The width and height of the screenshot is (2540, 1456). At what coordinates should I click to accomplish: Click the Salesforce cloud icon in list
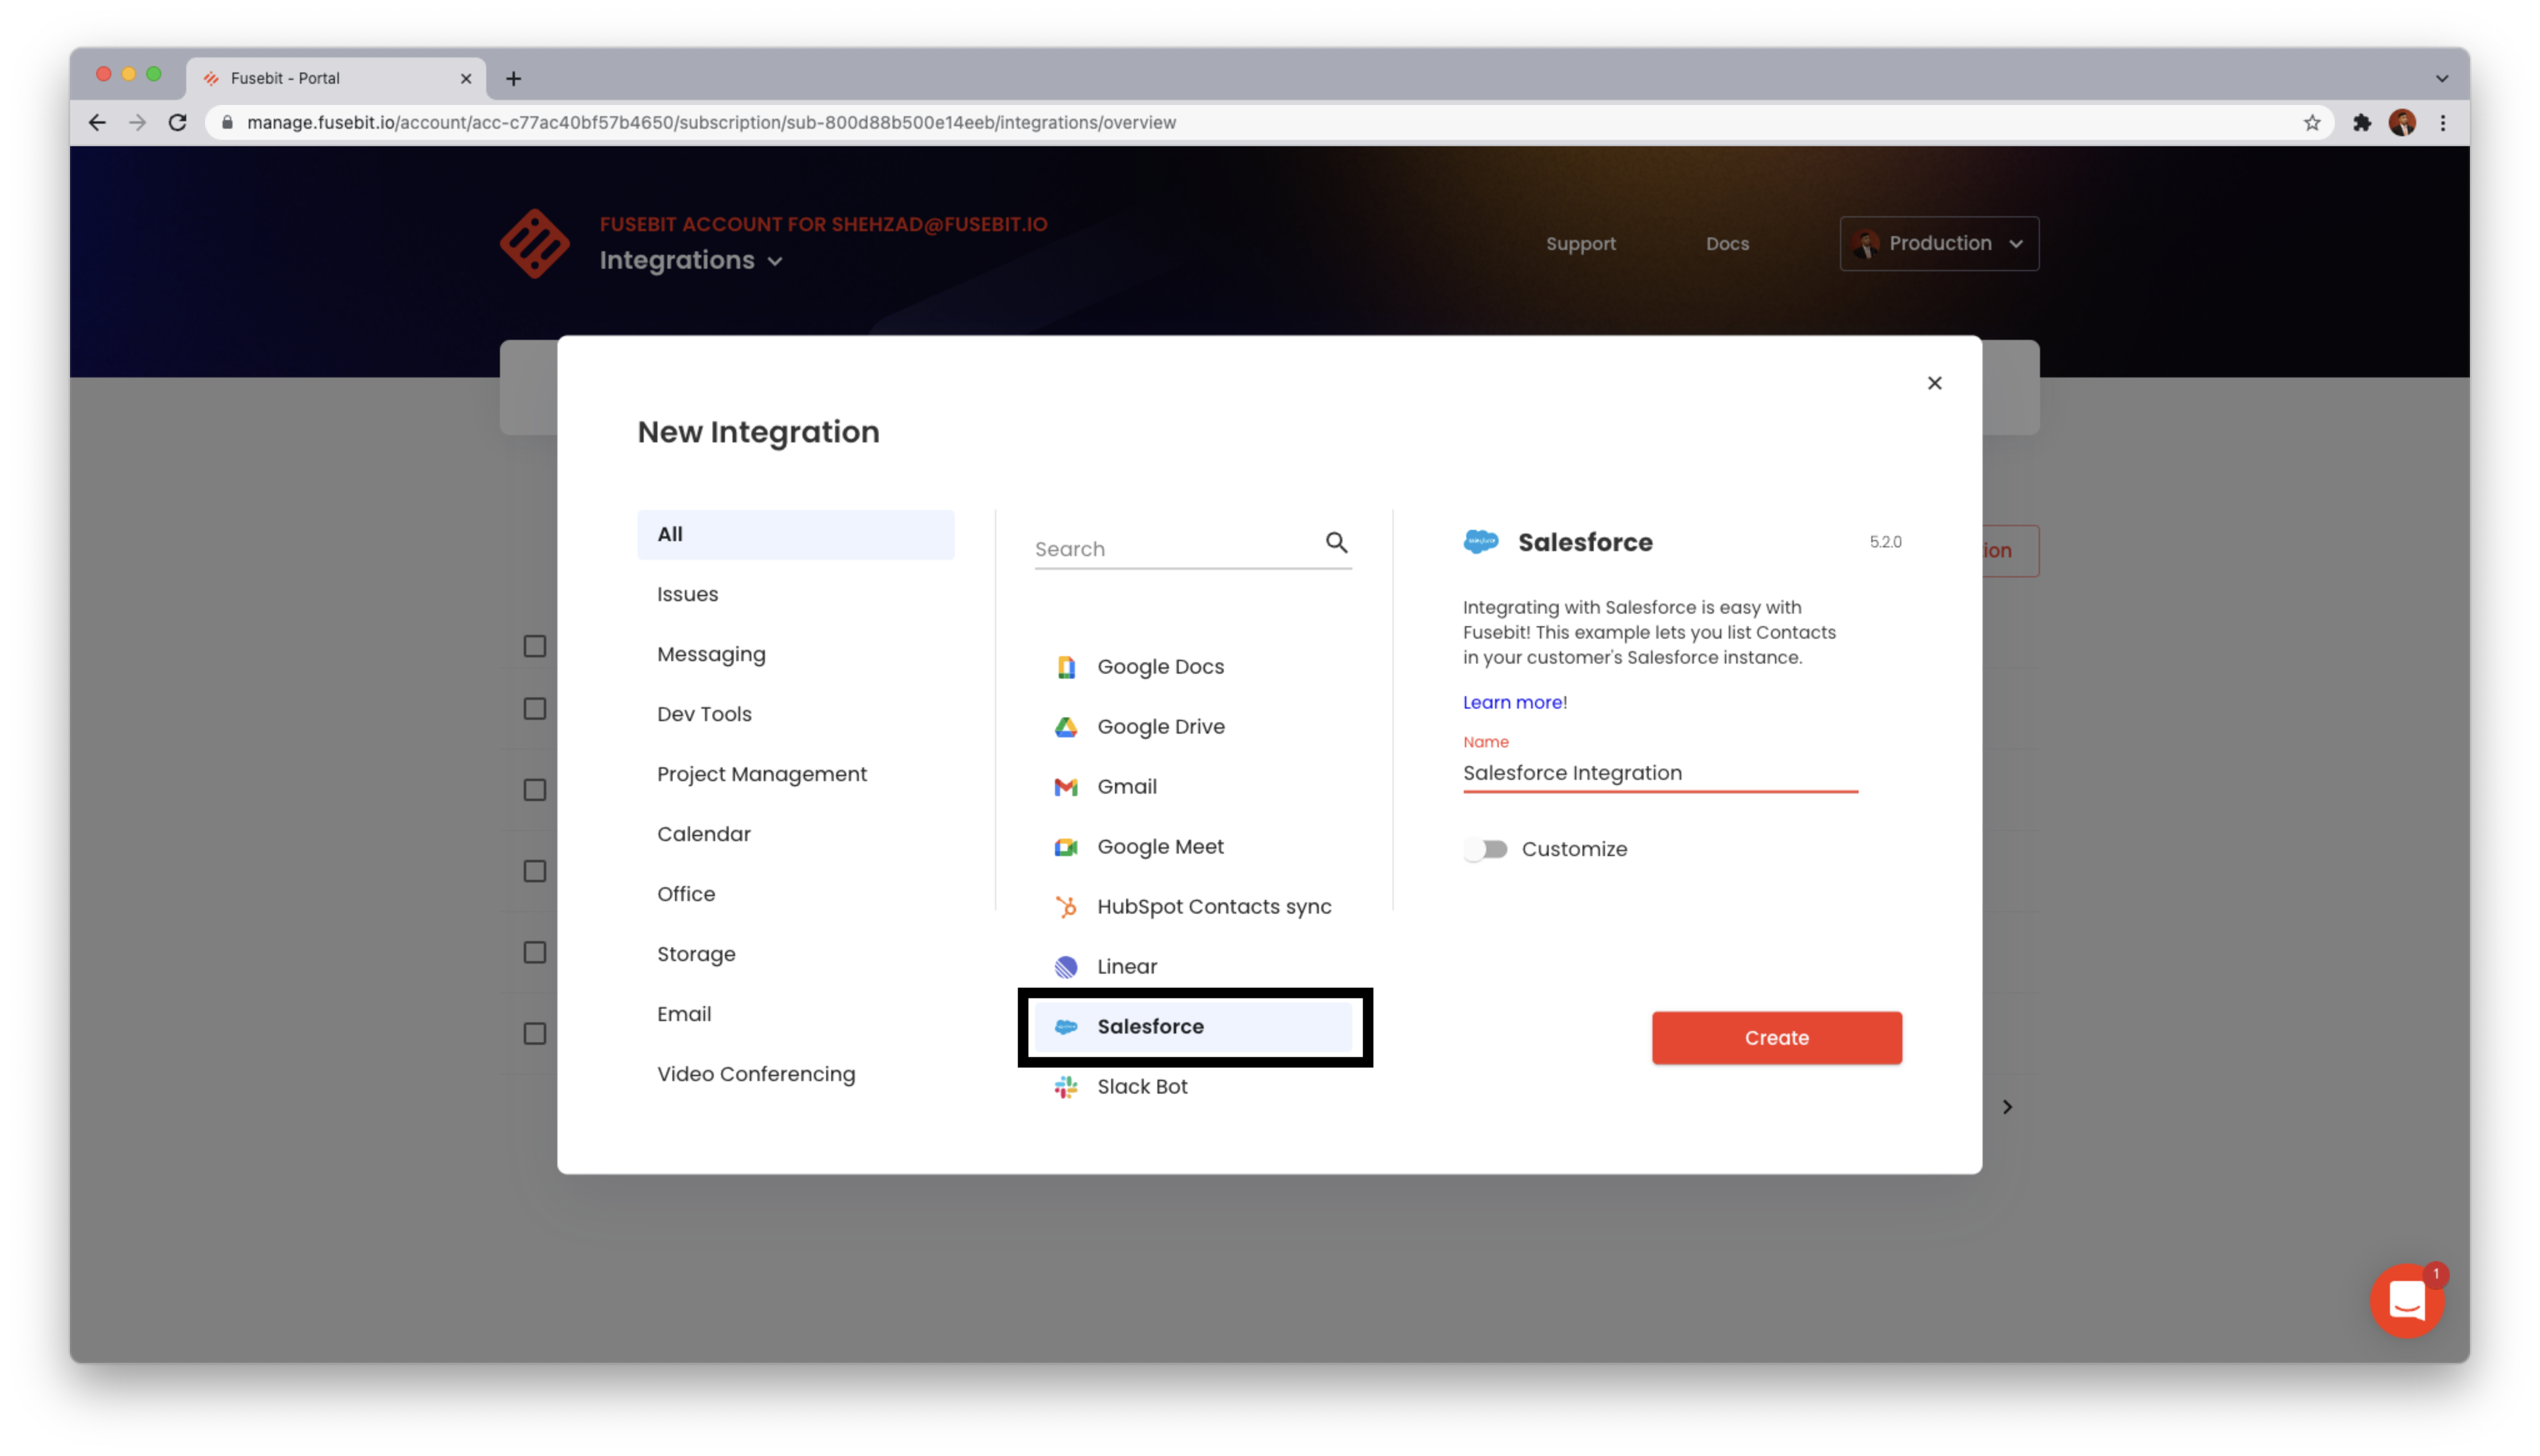pyautogui.click(x=1066, y=1027)
